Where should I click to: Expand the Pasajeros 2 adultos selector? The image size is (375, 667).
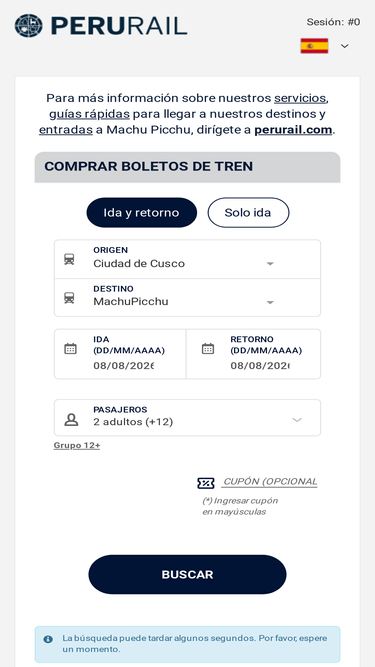[x=188, y=417]
